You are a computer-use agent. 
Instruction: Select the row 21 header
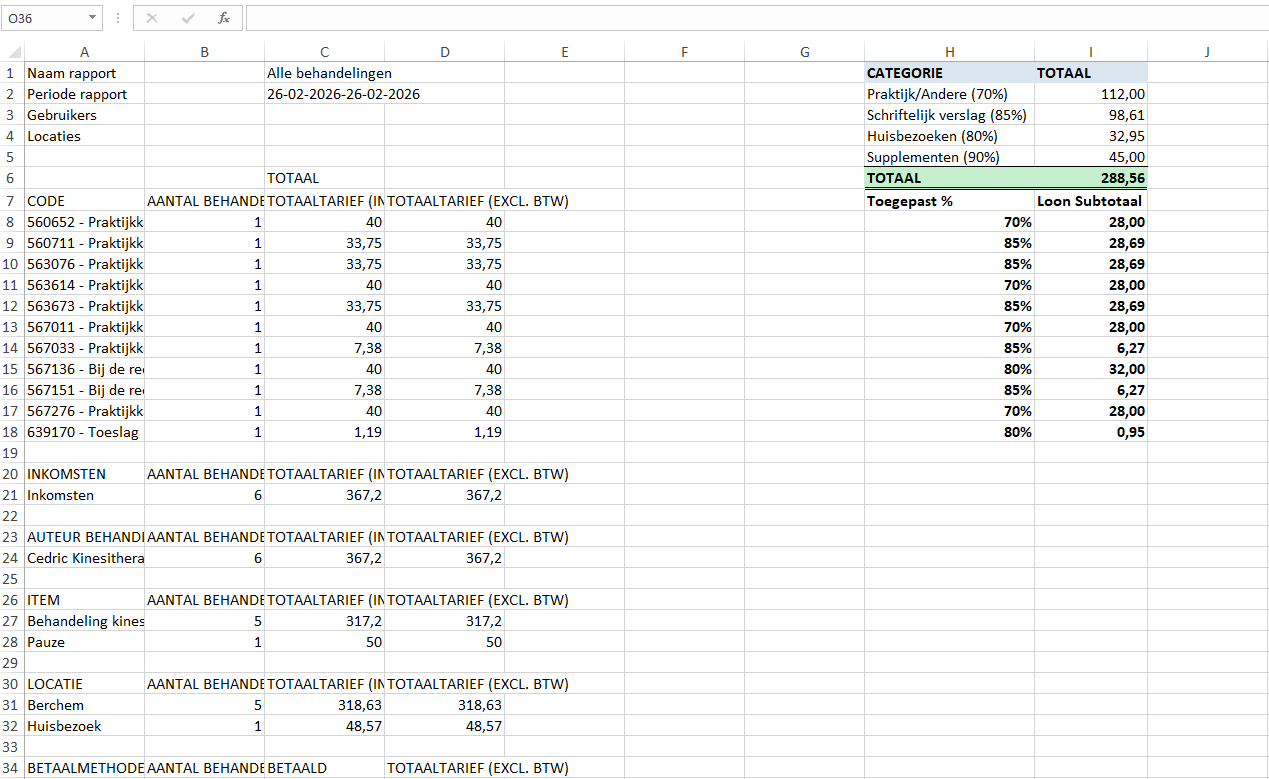click(11, 495)
